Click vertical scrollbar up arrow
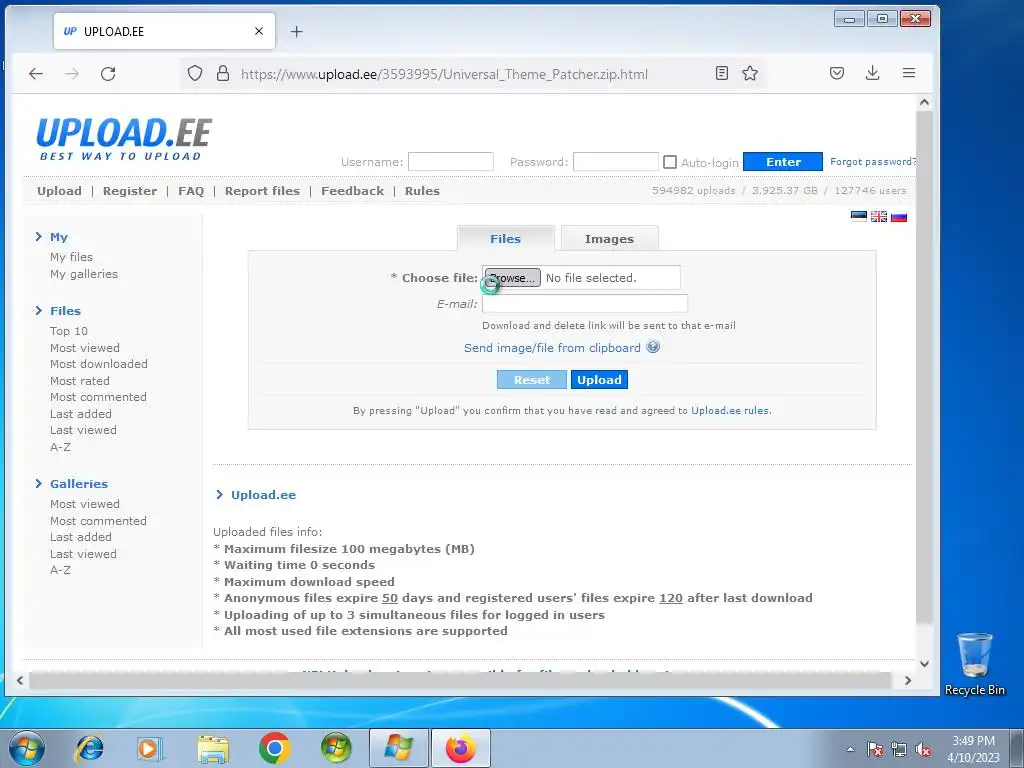Screen dimensions: 1024x768 click(x=924, y=102)
